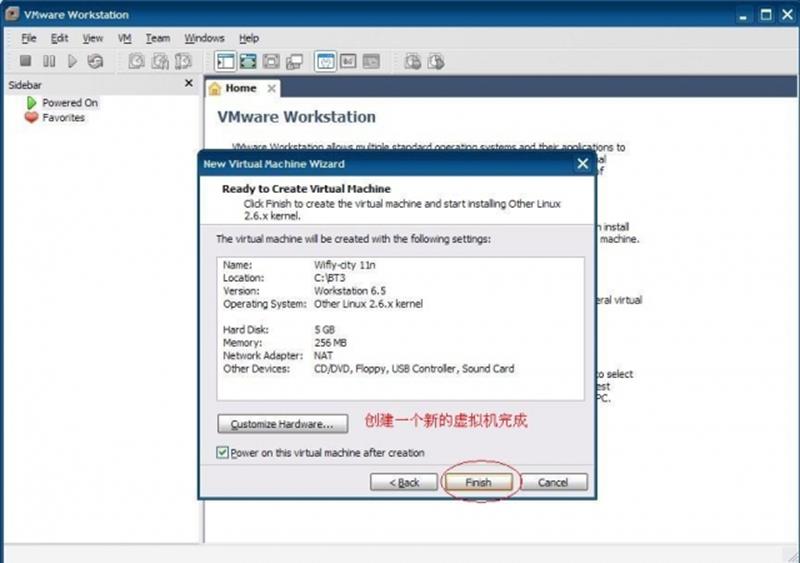This screenshot has width=800, height=563.
Task: Click the value 'Other Linux 2.6.x kernel'
Action: pos(368,304)
